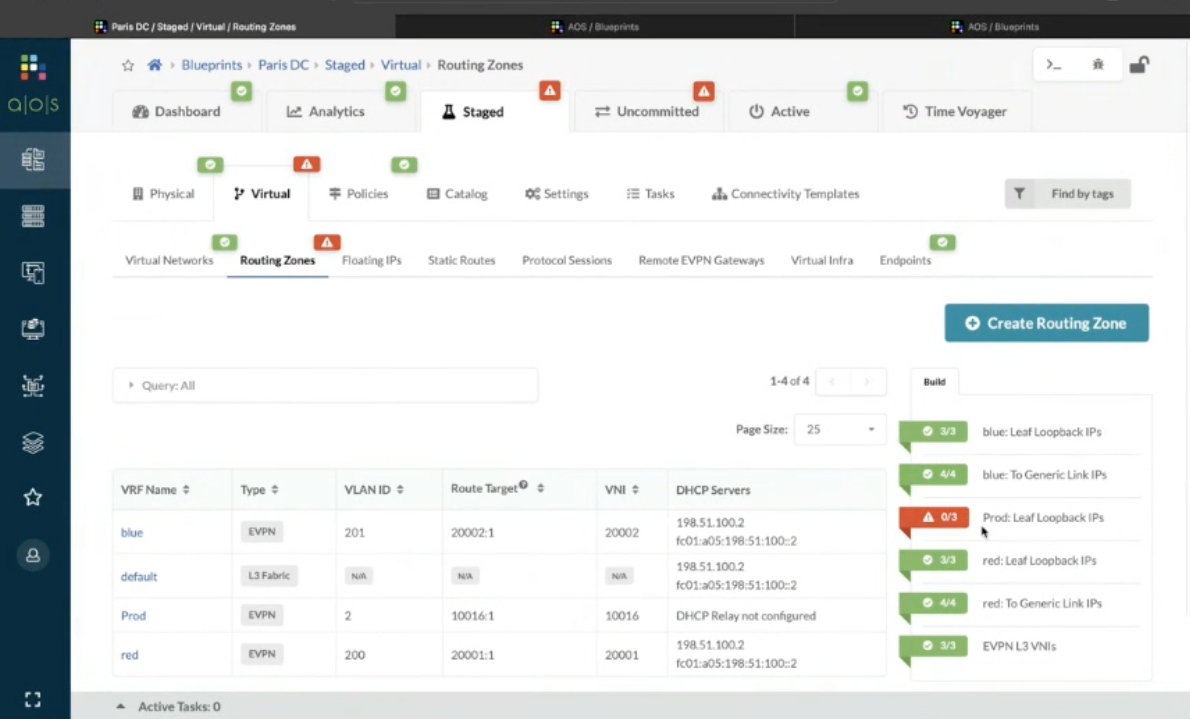
Task: Click blue: To Generic Link IPs entry
Action: point(1044,475)
